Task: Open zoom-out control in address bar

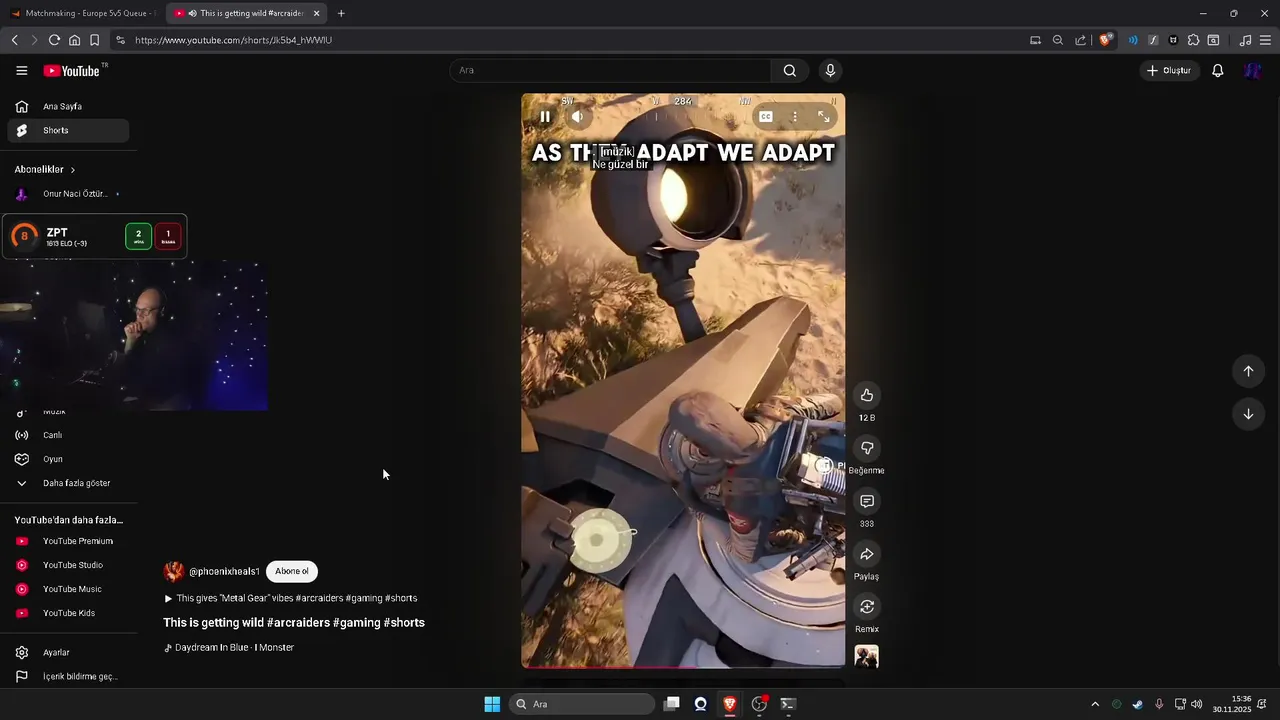Action: [x=1058, y=40]
